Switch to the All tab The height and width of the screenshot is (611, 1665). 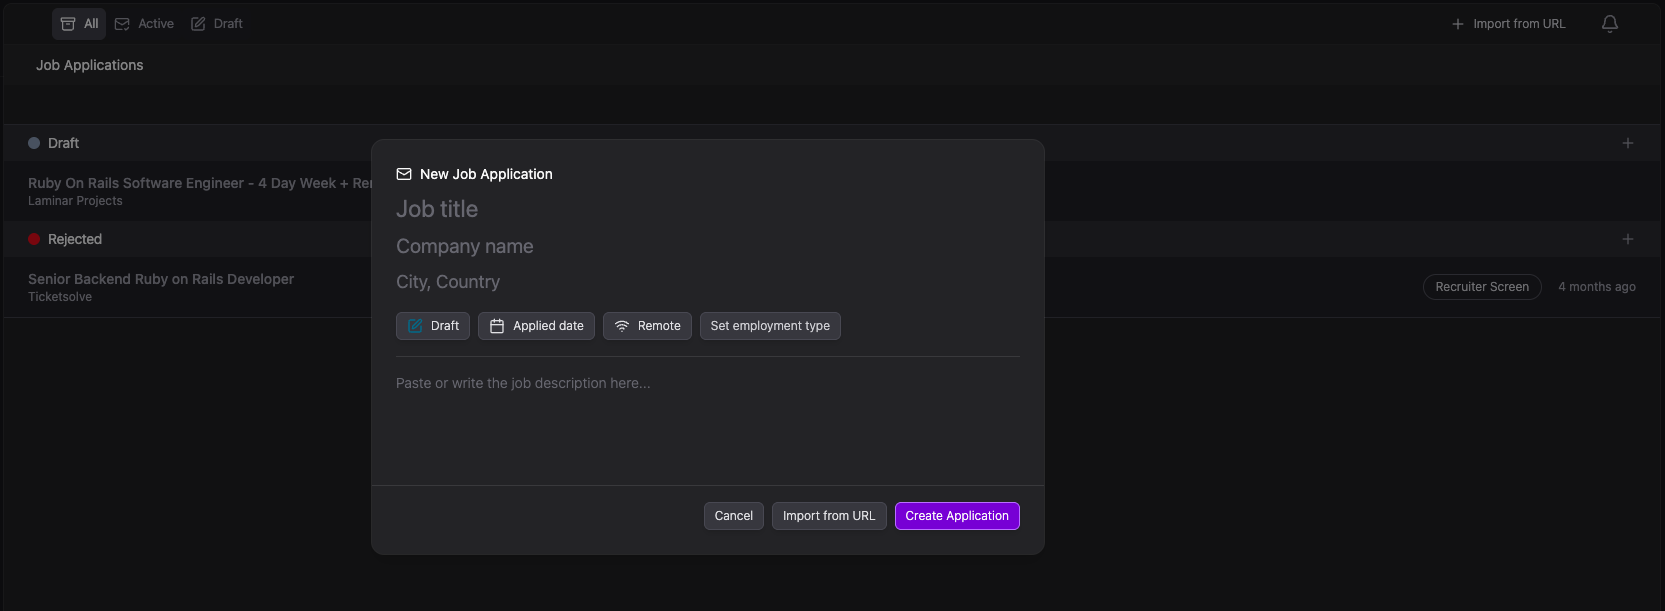point(79,23)
